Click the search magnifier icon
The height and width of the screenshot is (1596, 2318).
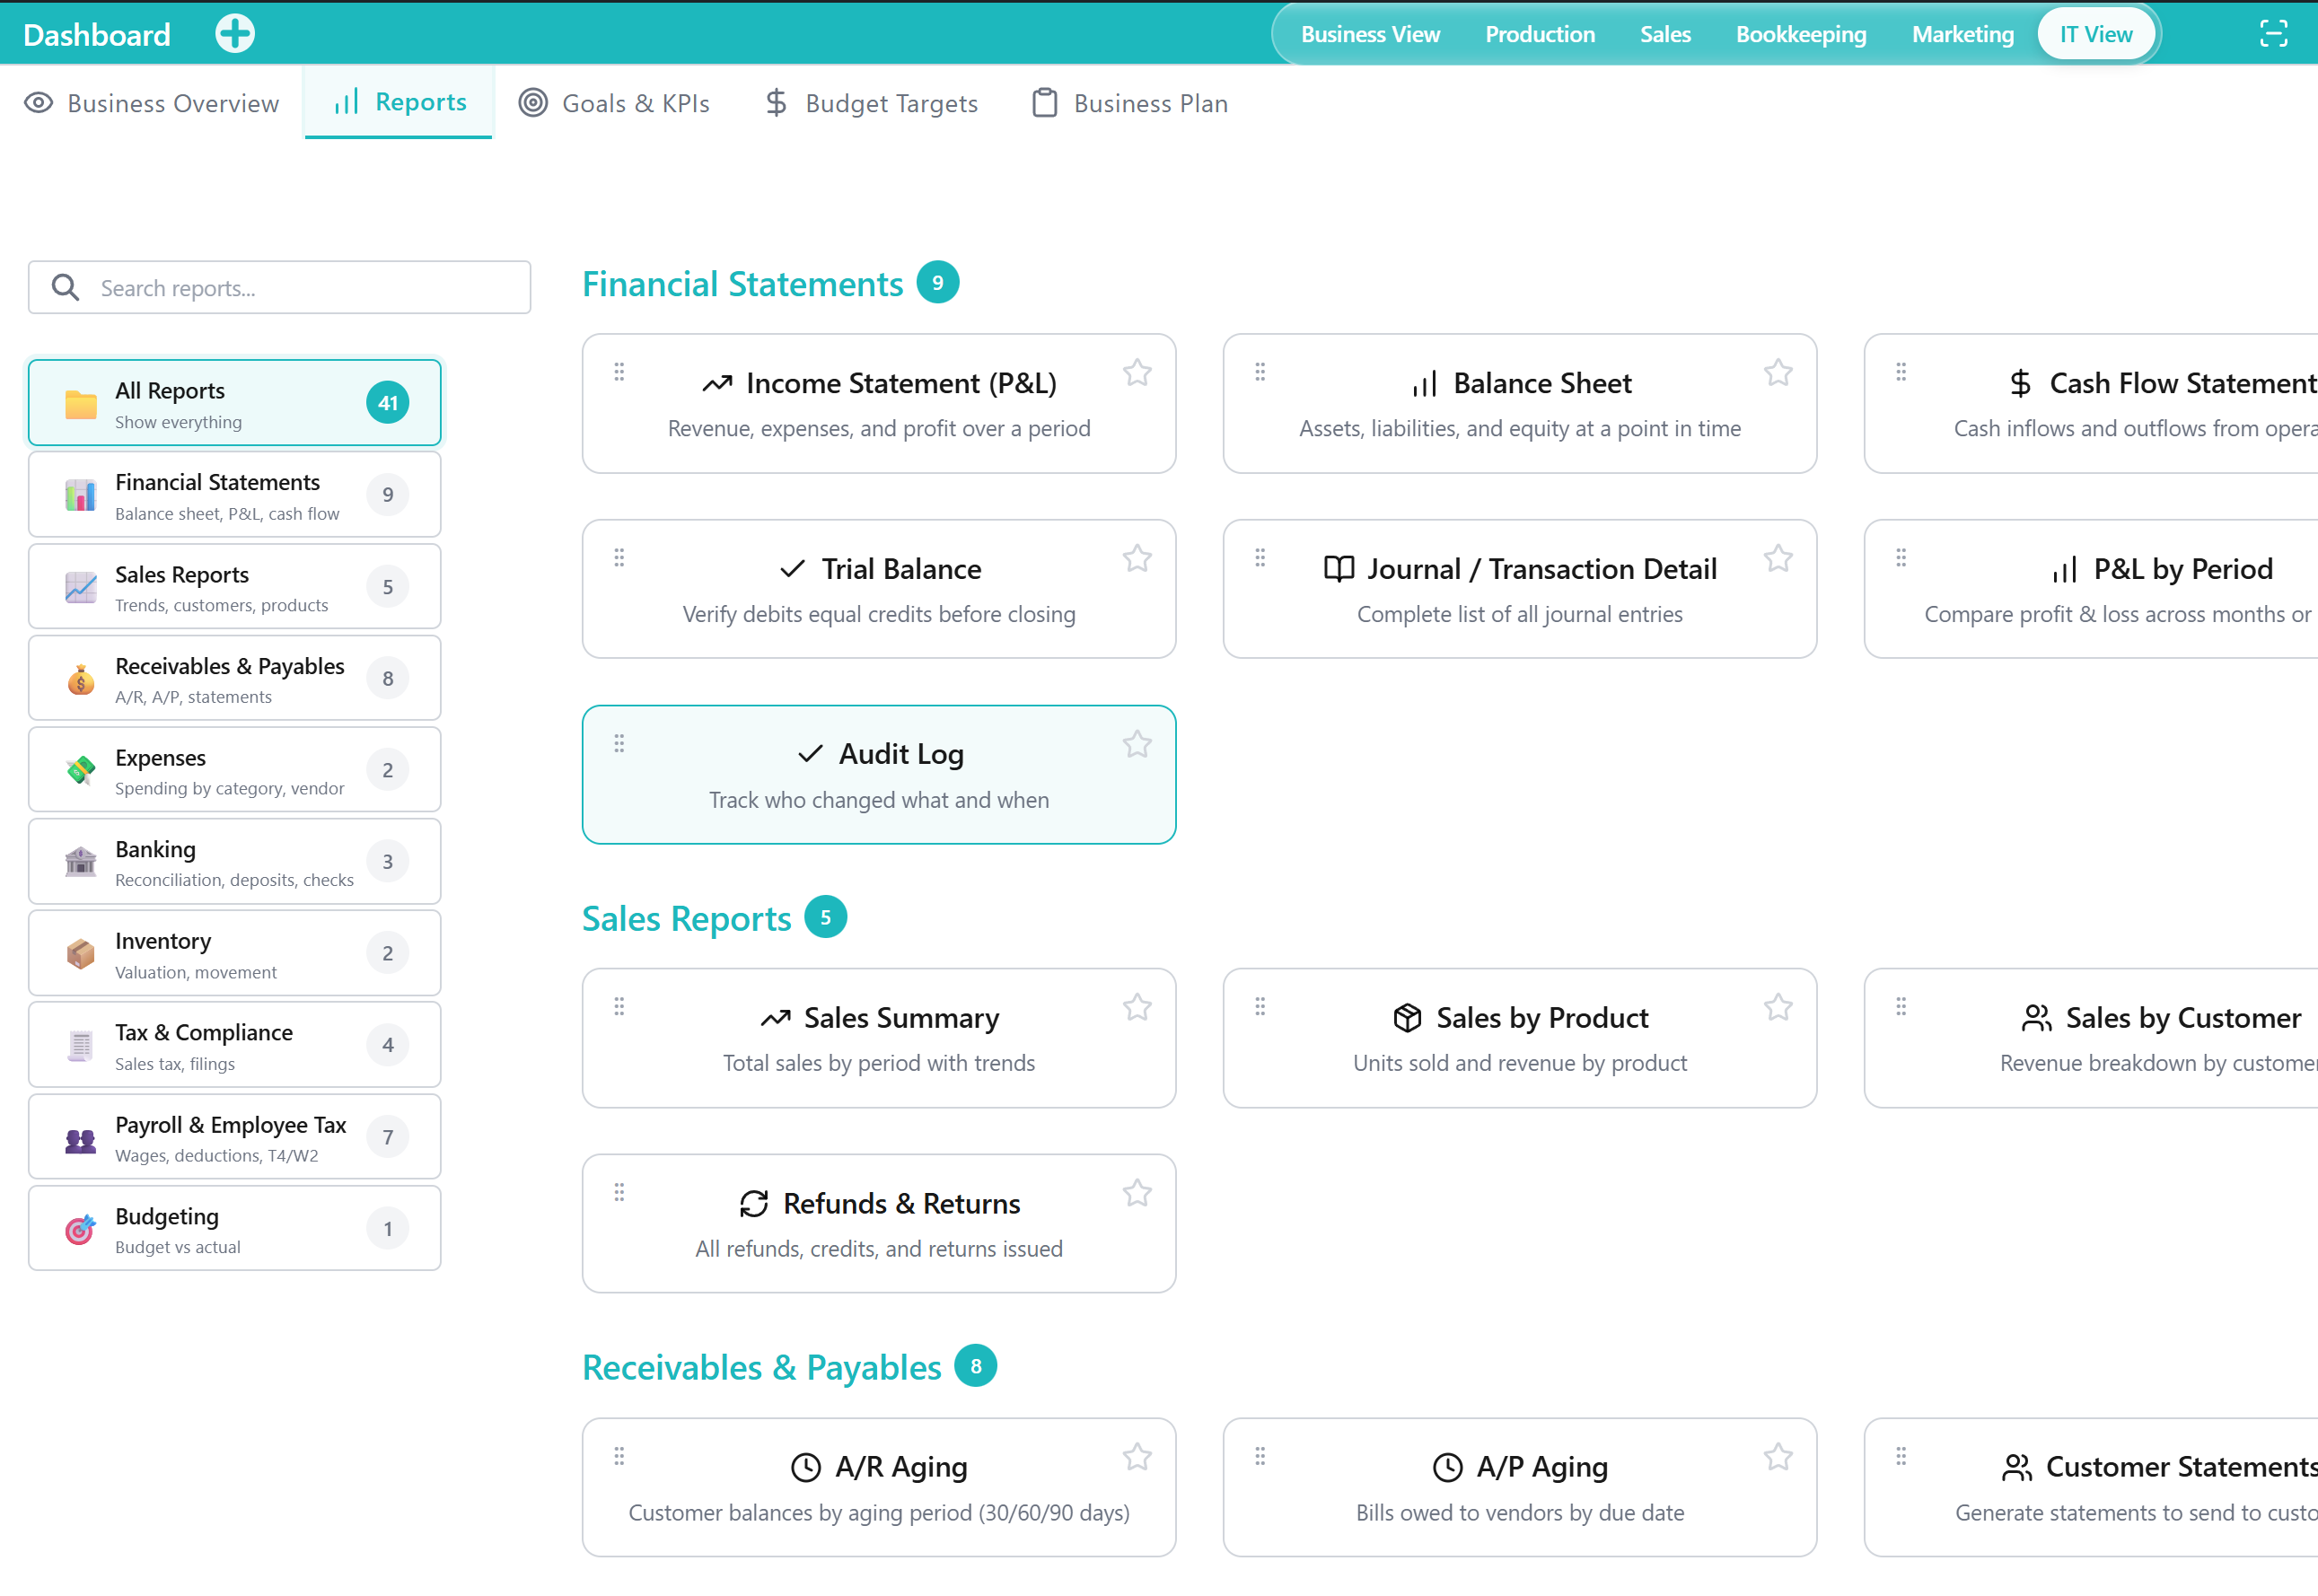(x=66, y=288)
